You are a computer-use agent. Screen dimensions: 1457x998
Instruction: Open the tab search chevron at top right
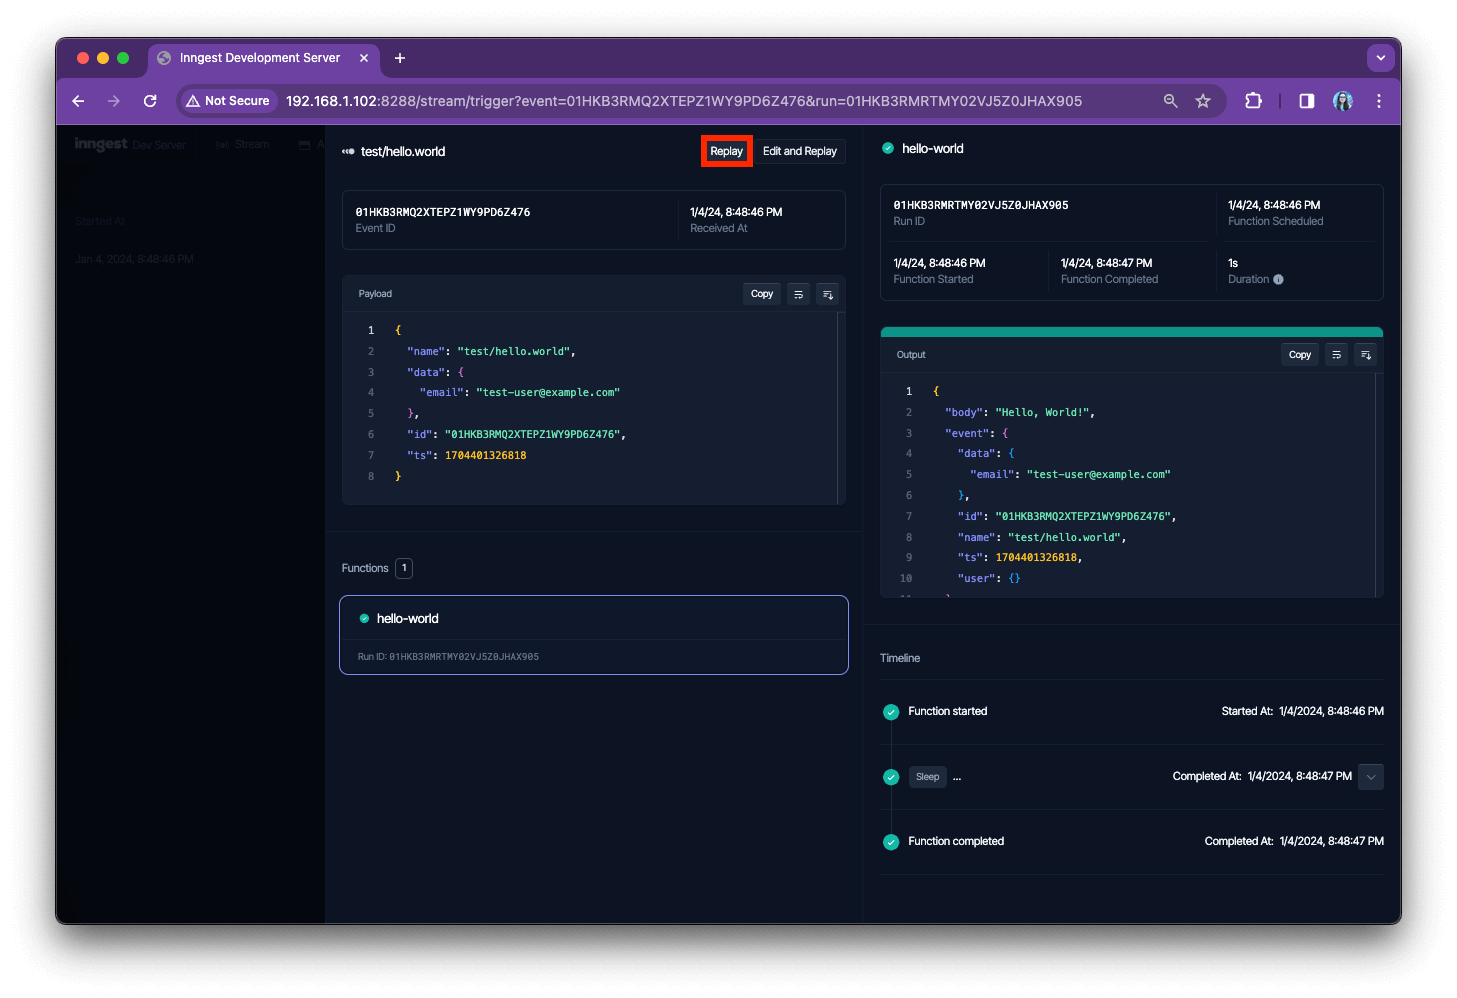[1381, 58]
